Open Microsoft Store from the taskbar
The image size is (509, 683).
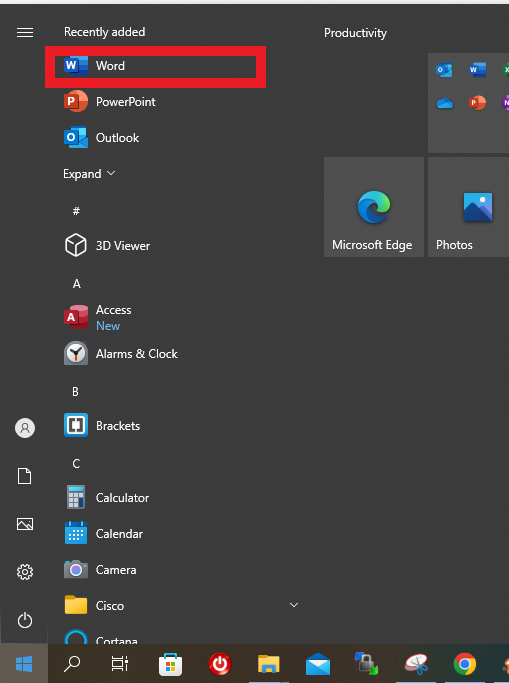point(170,664)
